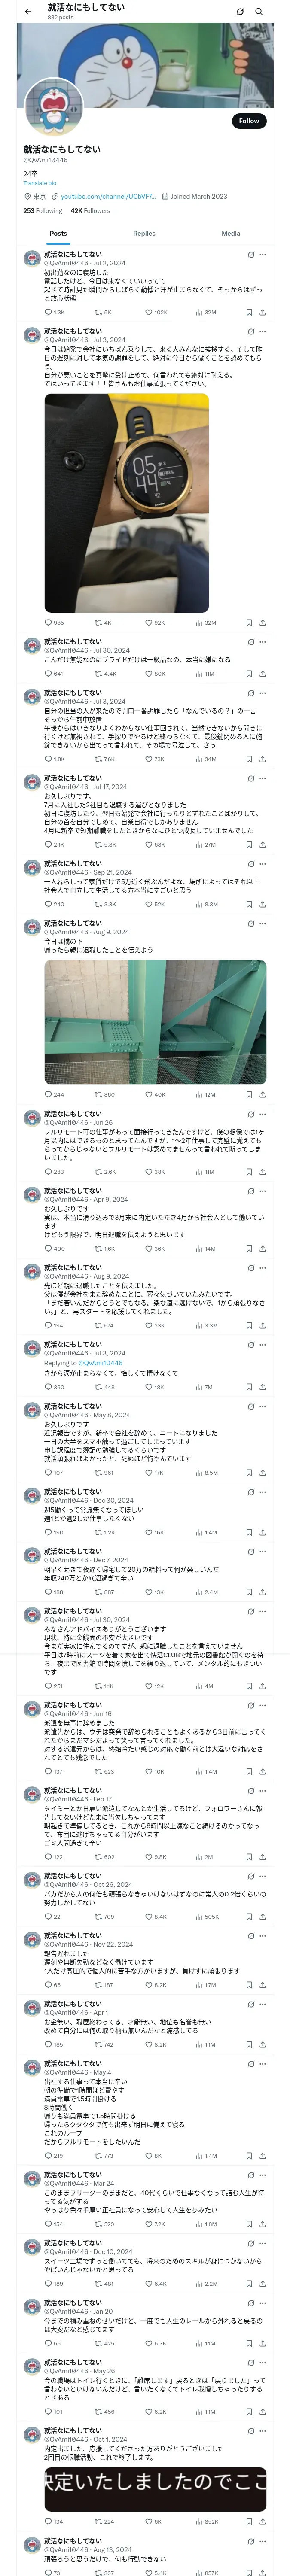Open more options on Jul 2, 2024 post
The width and height of the screenshot is (290, 2576).
(263, 254)
